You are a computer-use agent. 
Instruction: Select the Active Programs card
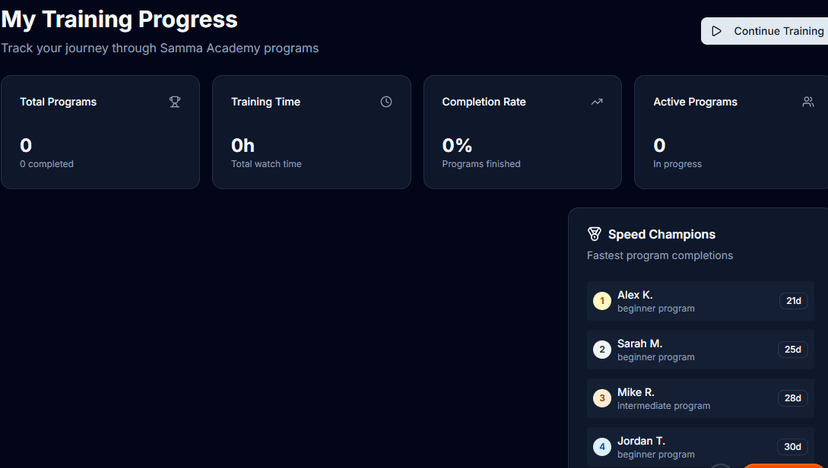(x=731, y=132)
